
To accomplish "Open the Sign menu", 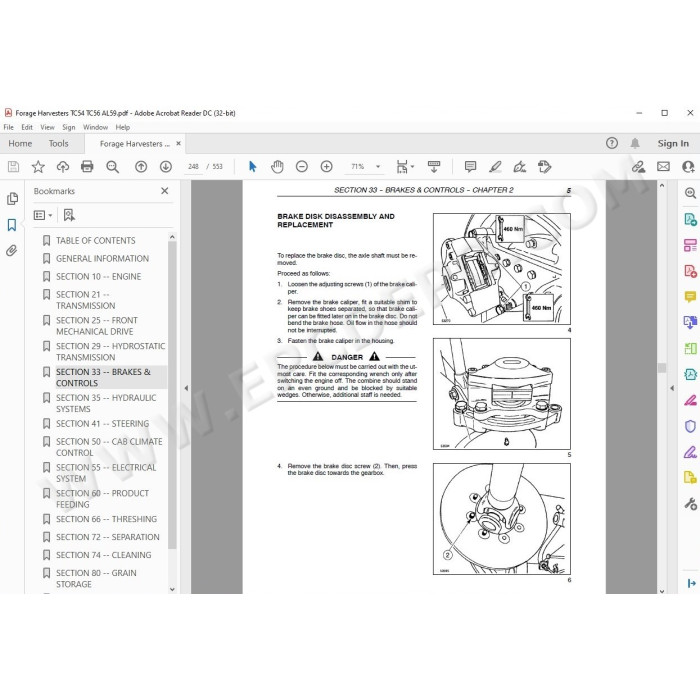I will pos(69,127).
